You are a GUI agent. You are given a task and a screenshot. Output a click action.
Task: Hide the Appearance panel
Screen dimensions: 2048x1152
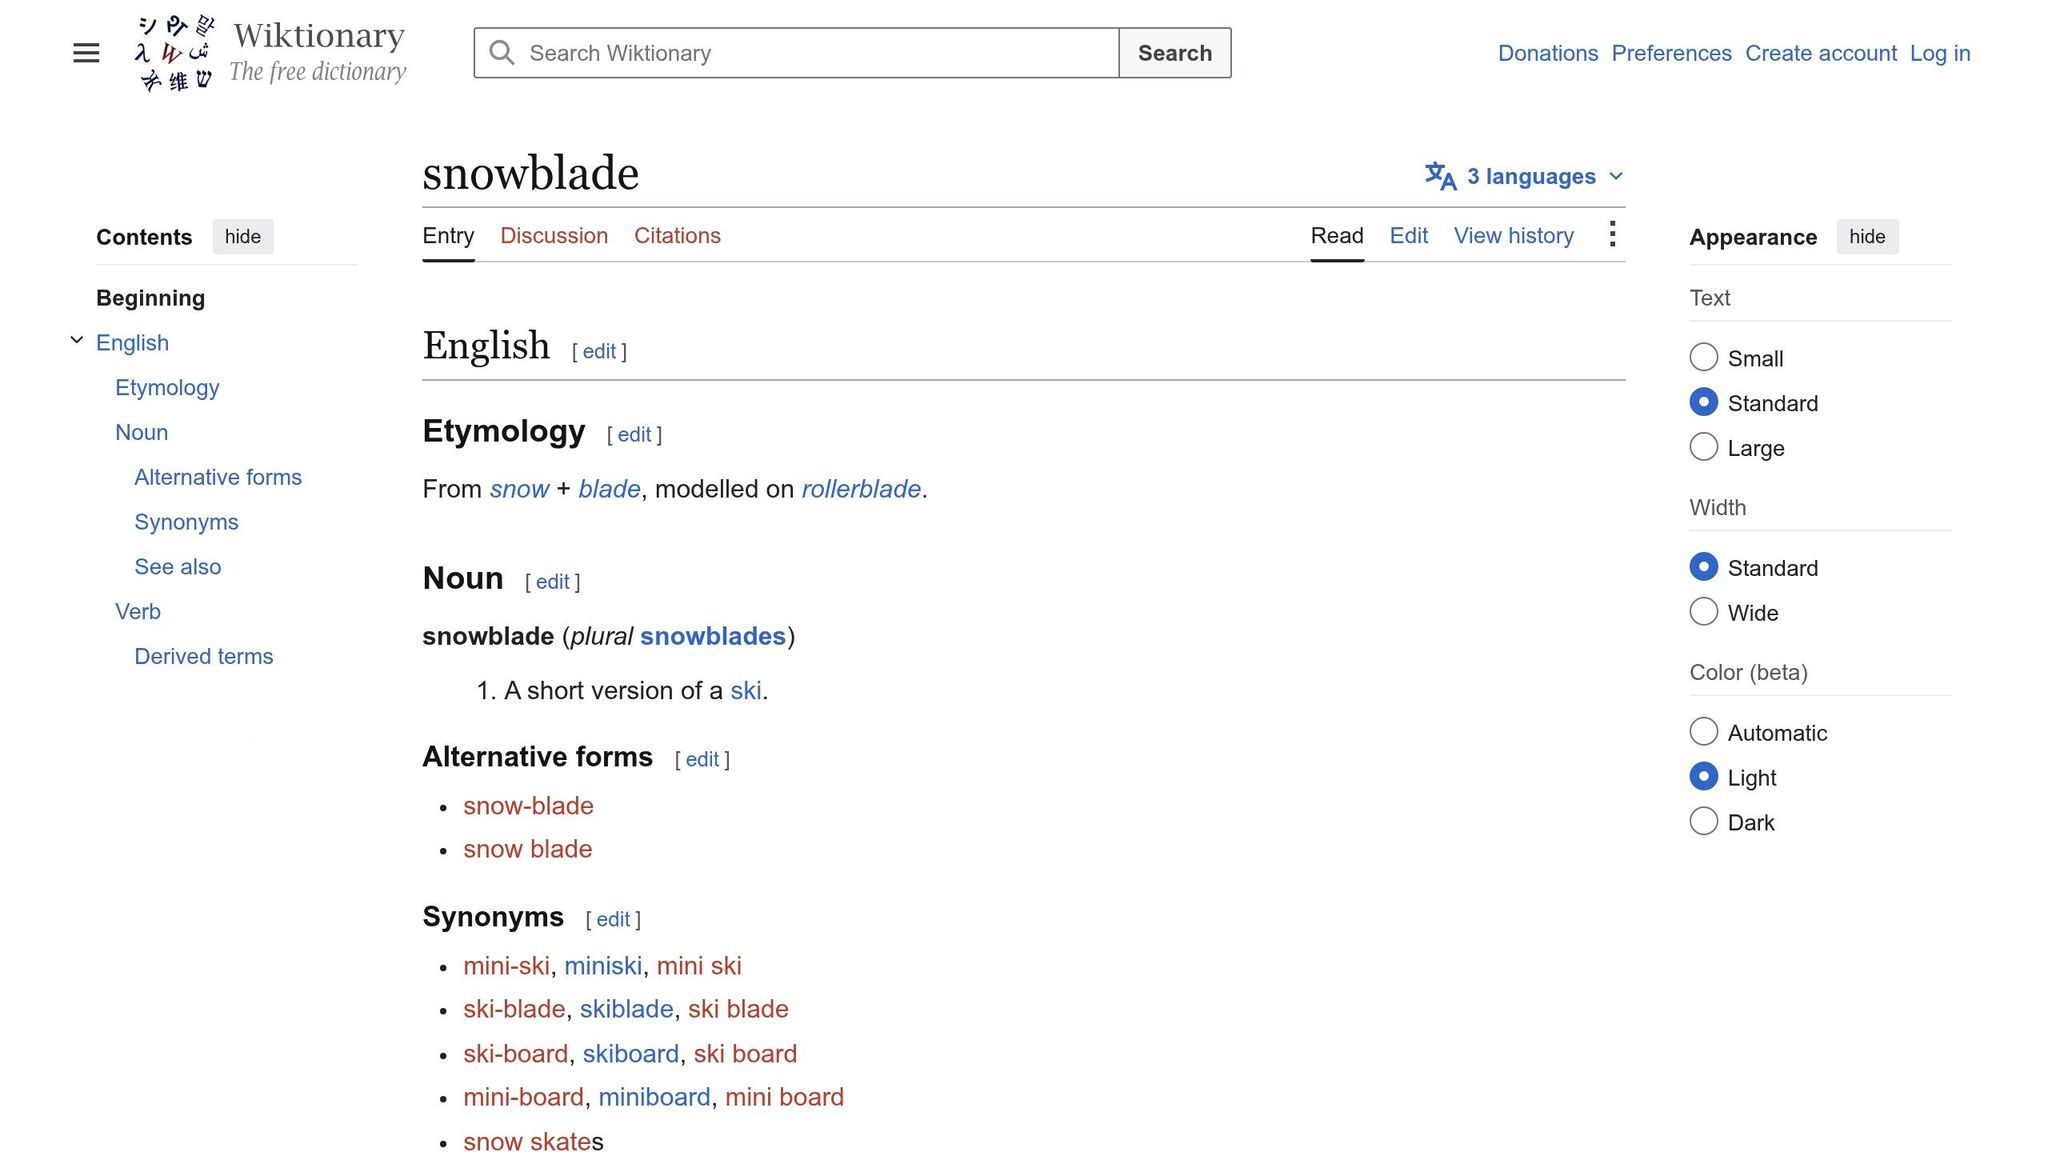point(1867,237)
